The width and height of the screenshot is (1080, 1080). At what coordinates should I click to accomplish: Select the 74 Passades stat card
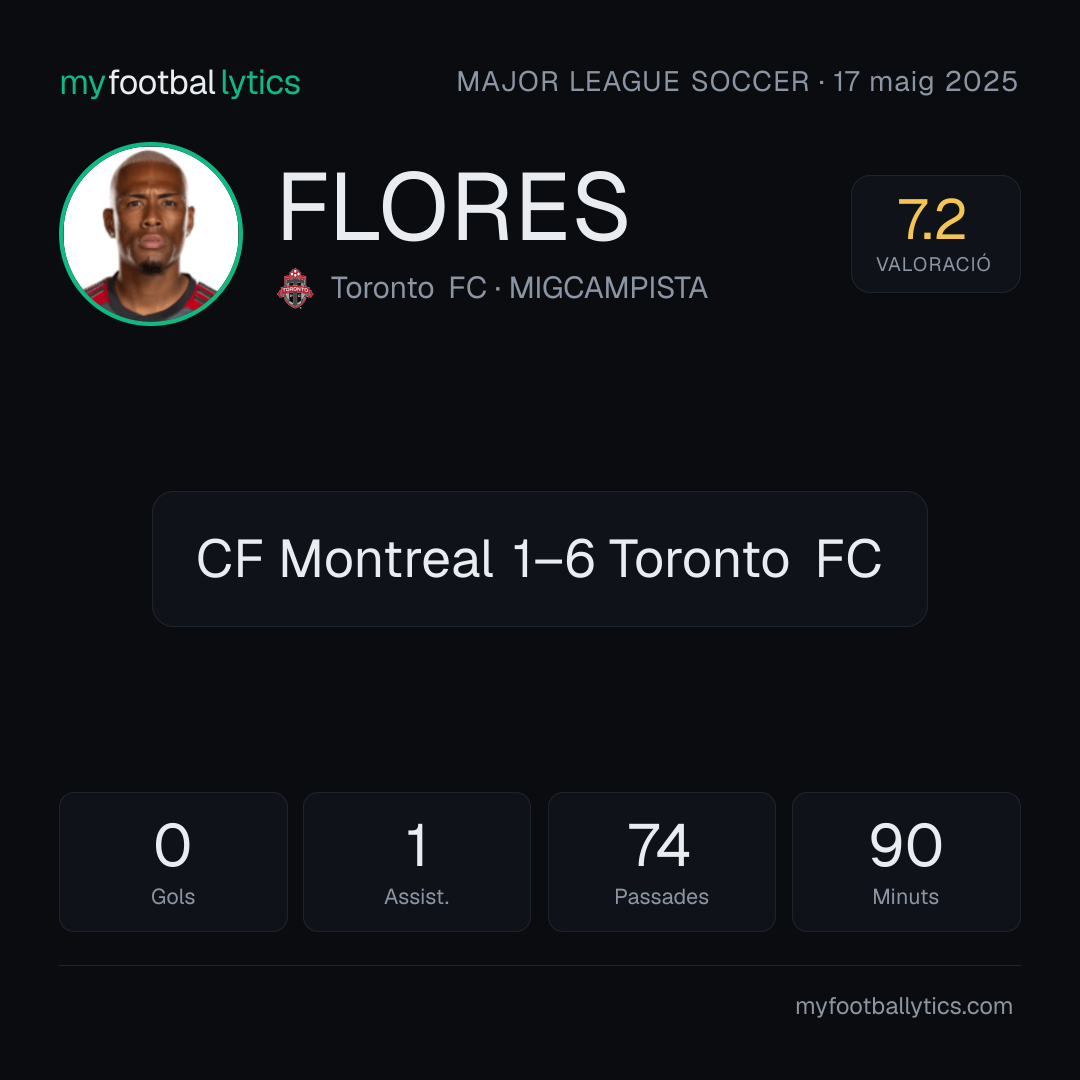point(661,862)
